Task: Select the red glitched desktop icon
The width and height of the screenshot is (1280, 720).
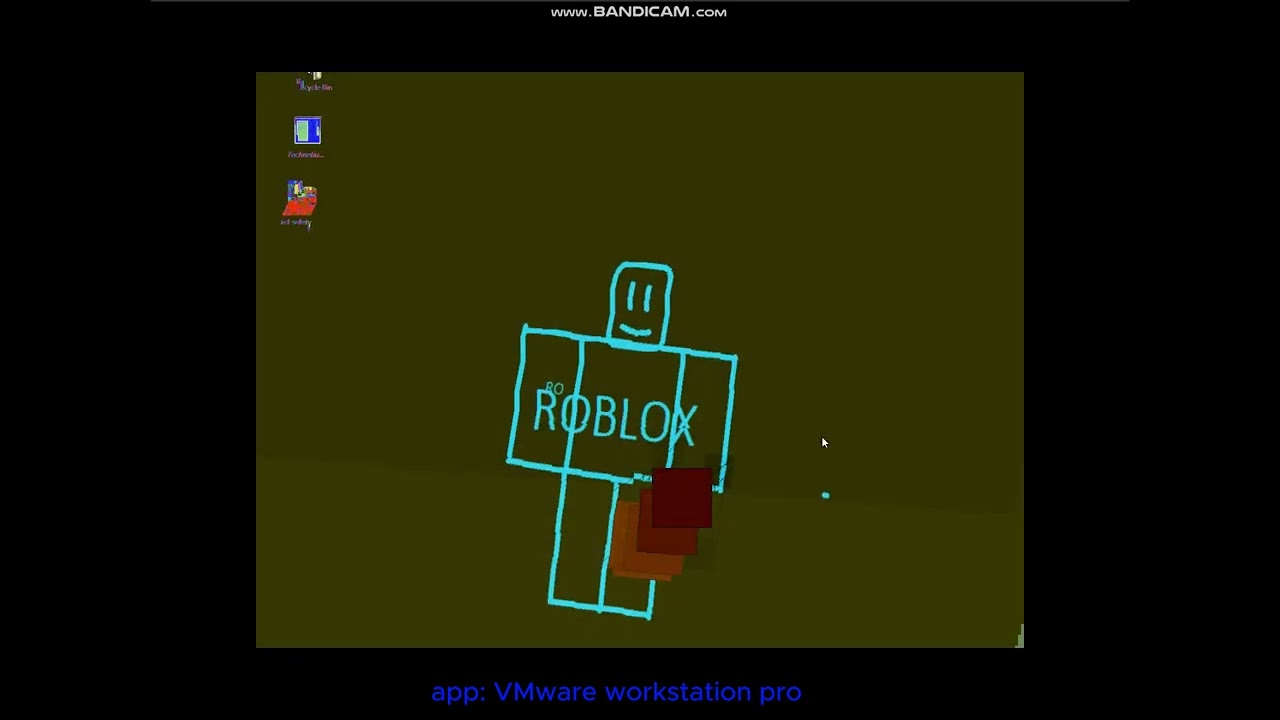Action: (x=301, y=198)
